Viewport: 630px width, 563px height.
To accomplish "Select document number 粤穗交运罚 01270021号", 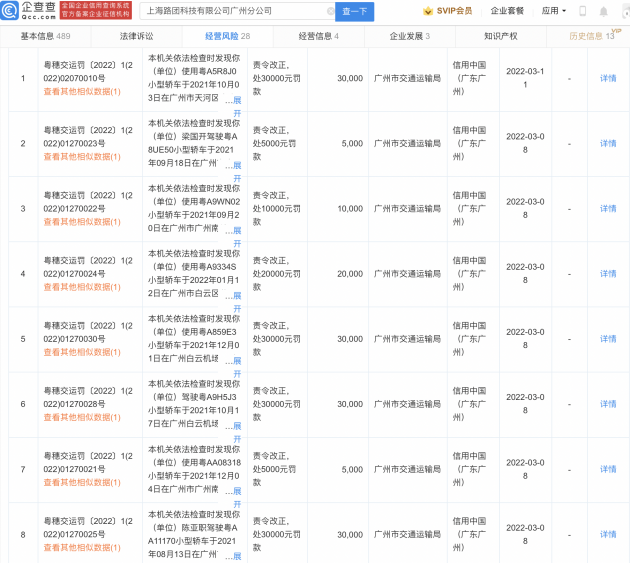I will tap(88, 463).
